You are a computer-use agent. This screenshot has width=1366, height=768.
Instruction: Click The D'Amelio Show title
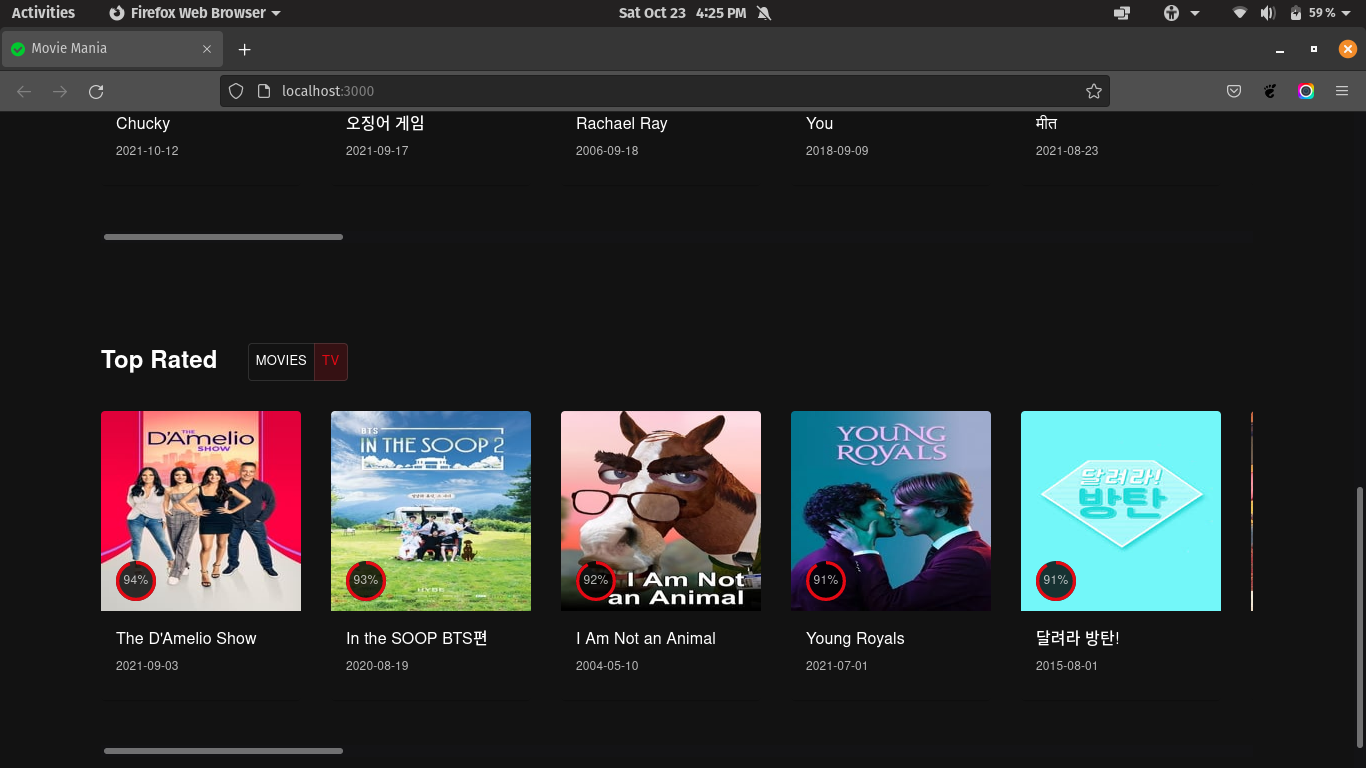(186, 638)
